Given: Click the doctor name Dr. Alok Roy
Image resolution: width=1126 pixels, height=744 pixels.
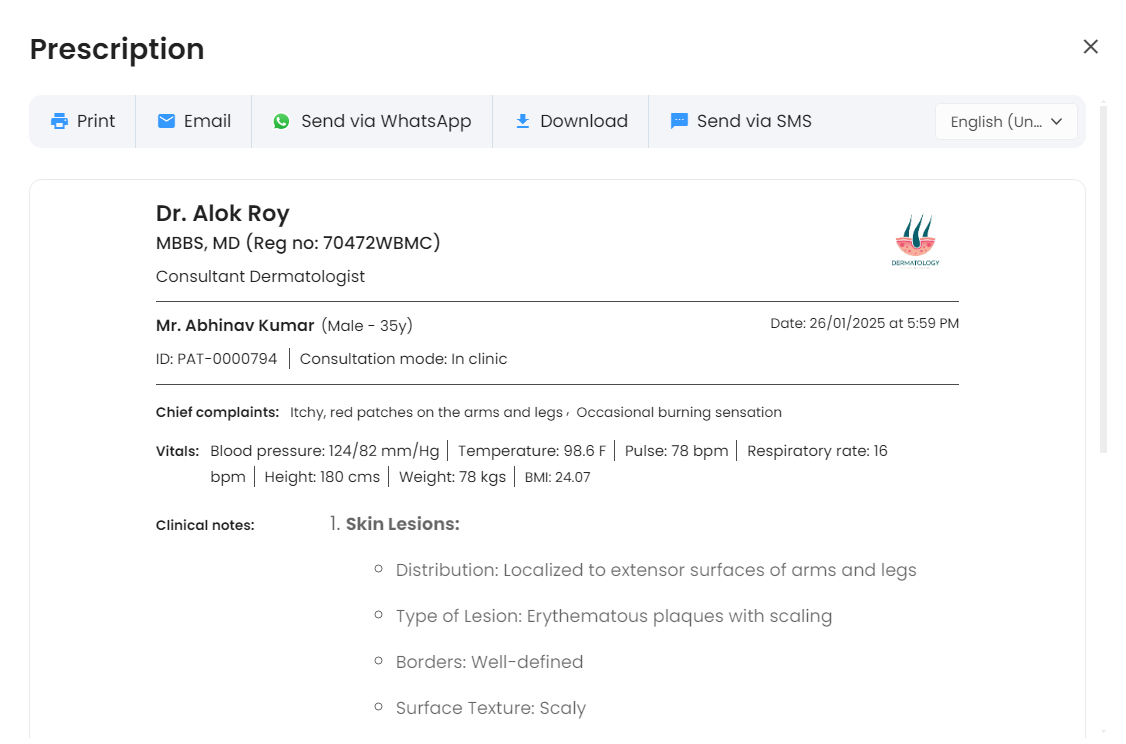Looking at the screenshot, I should pyautogui.click(x=223, y=213).
